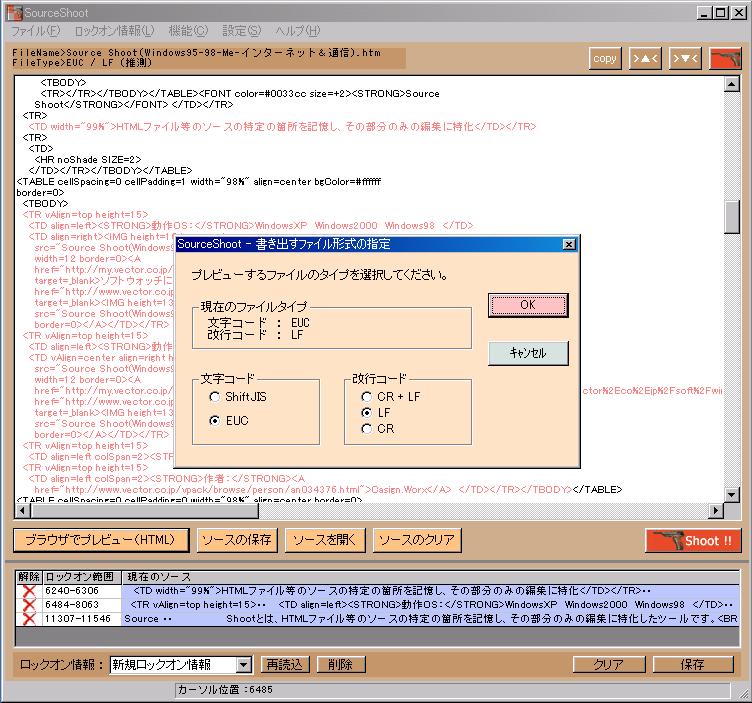
Task: Select EUC character code option
Action: coord(229,421)
